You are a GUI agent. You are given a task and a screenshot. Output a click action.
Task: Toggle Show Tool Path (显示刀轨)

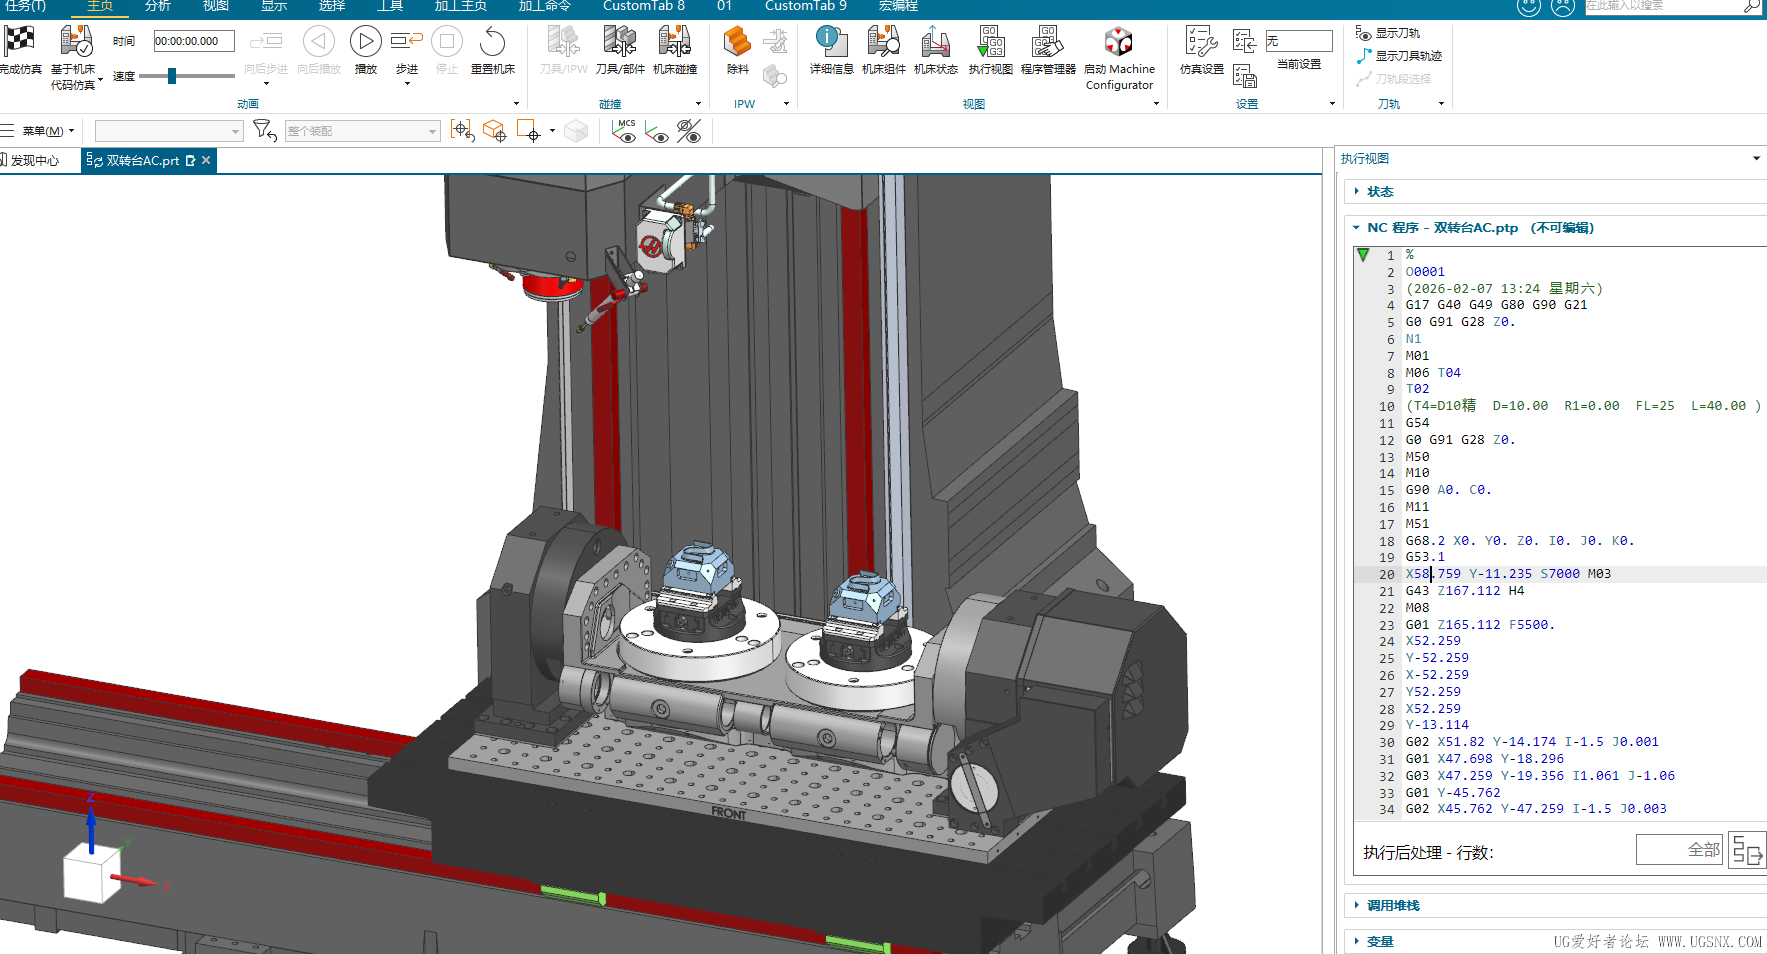[x=1388, y=33]
